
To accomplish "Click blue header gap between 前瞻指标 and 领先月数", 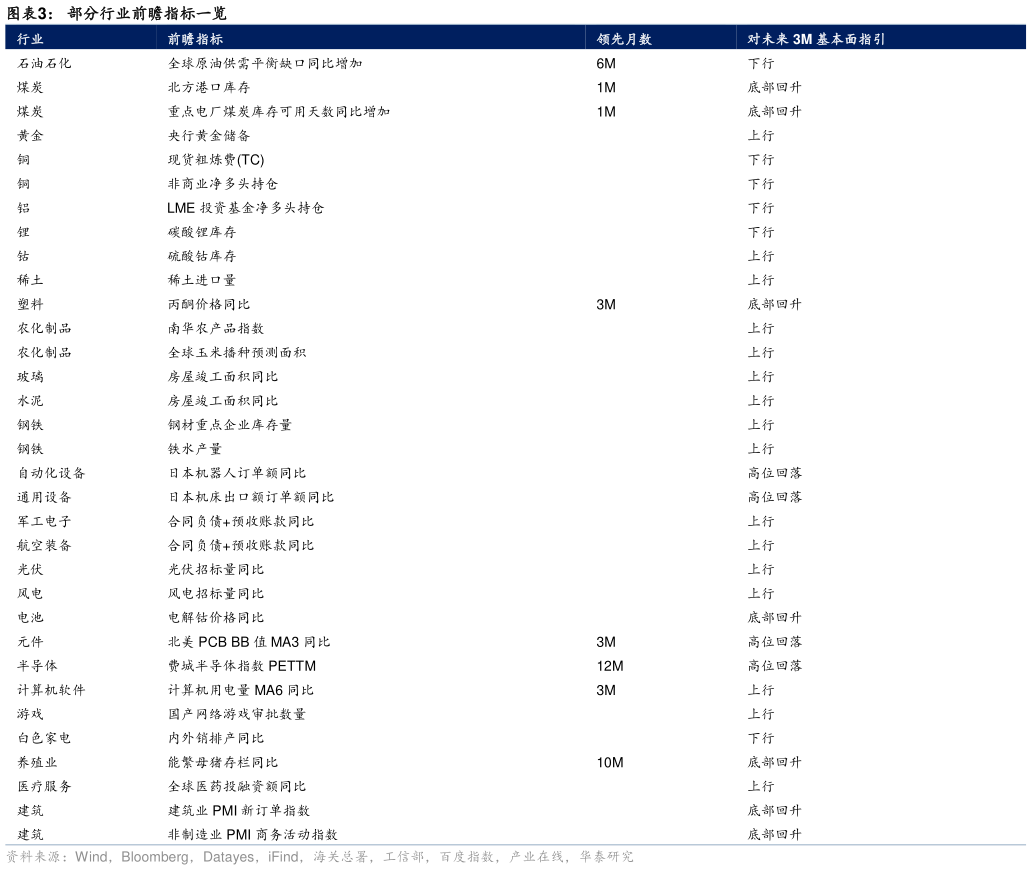I will pyautogui.click(x=410, y=40).
